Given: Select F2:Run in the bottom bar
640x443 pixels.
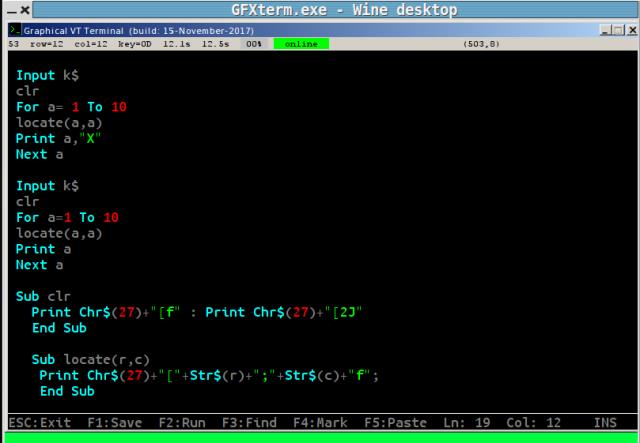Looking at the screenshot, I should pyautogui.click(x=181, y=423).
